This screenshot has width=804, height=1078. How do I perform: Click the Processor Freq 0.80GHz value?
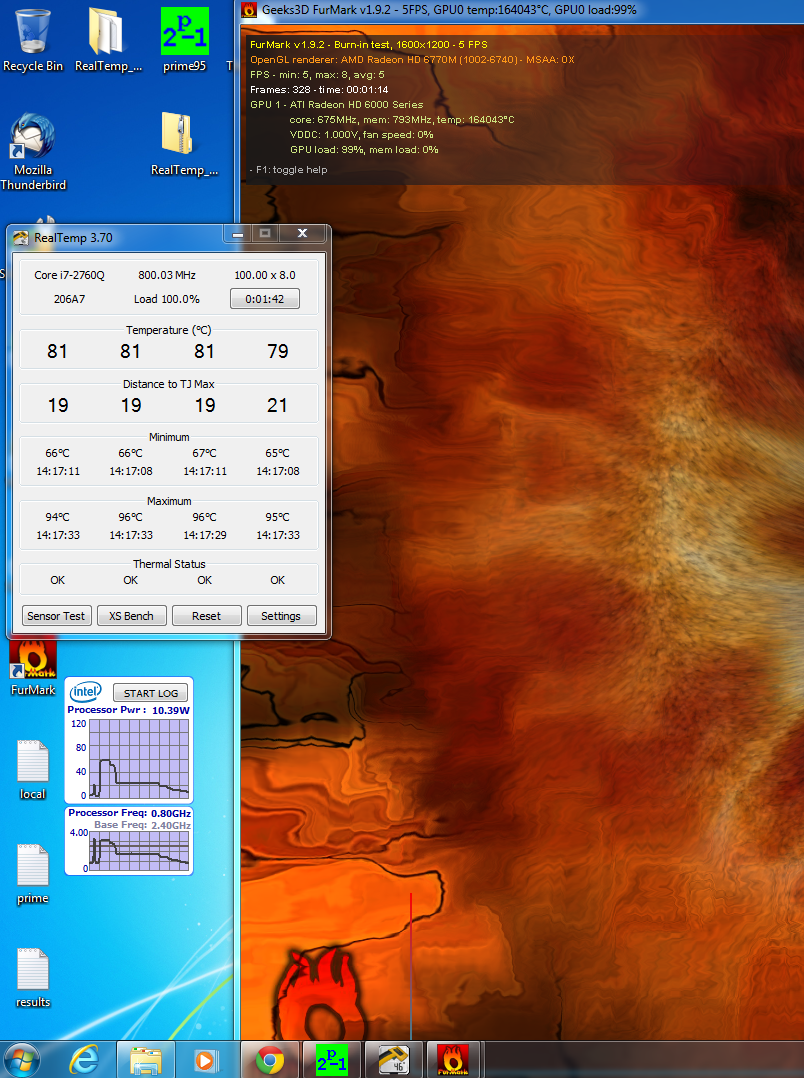171,813
